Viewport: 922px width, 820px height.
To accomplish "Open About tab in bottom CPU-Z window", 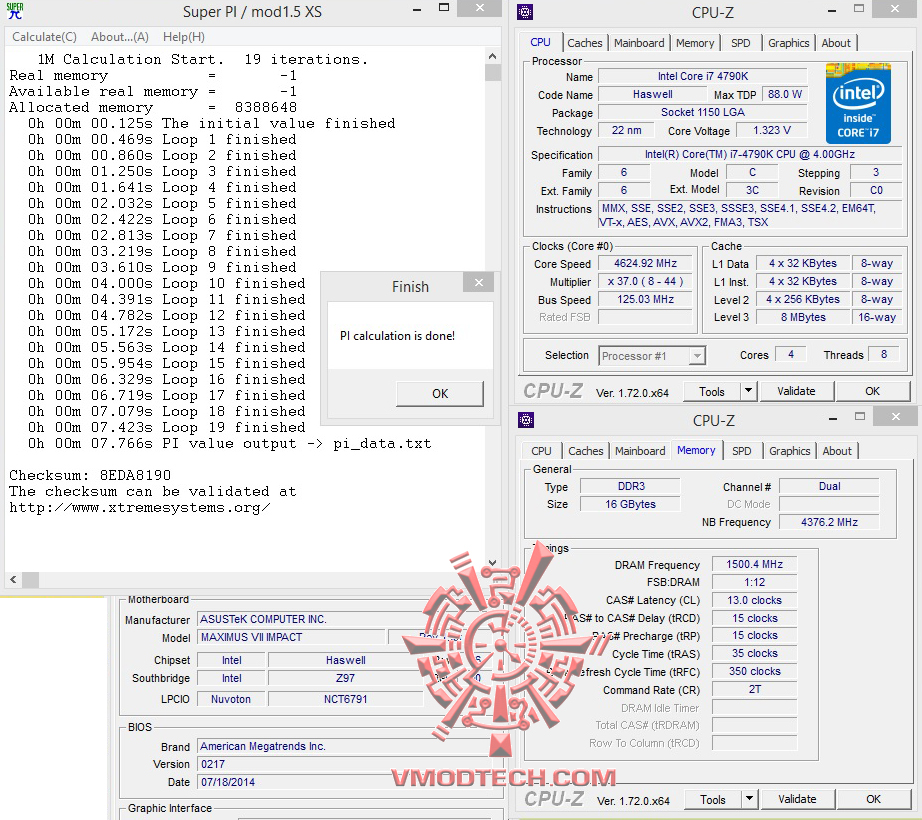I will coord(837,451).
